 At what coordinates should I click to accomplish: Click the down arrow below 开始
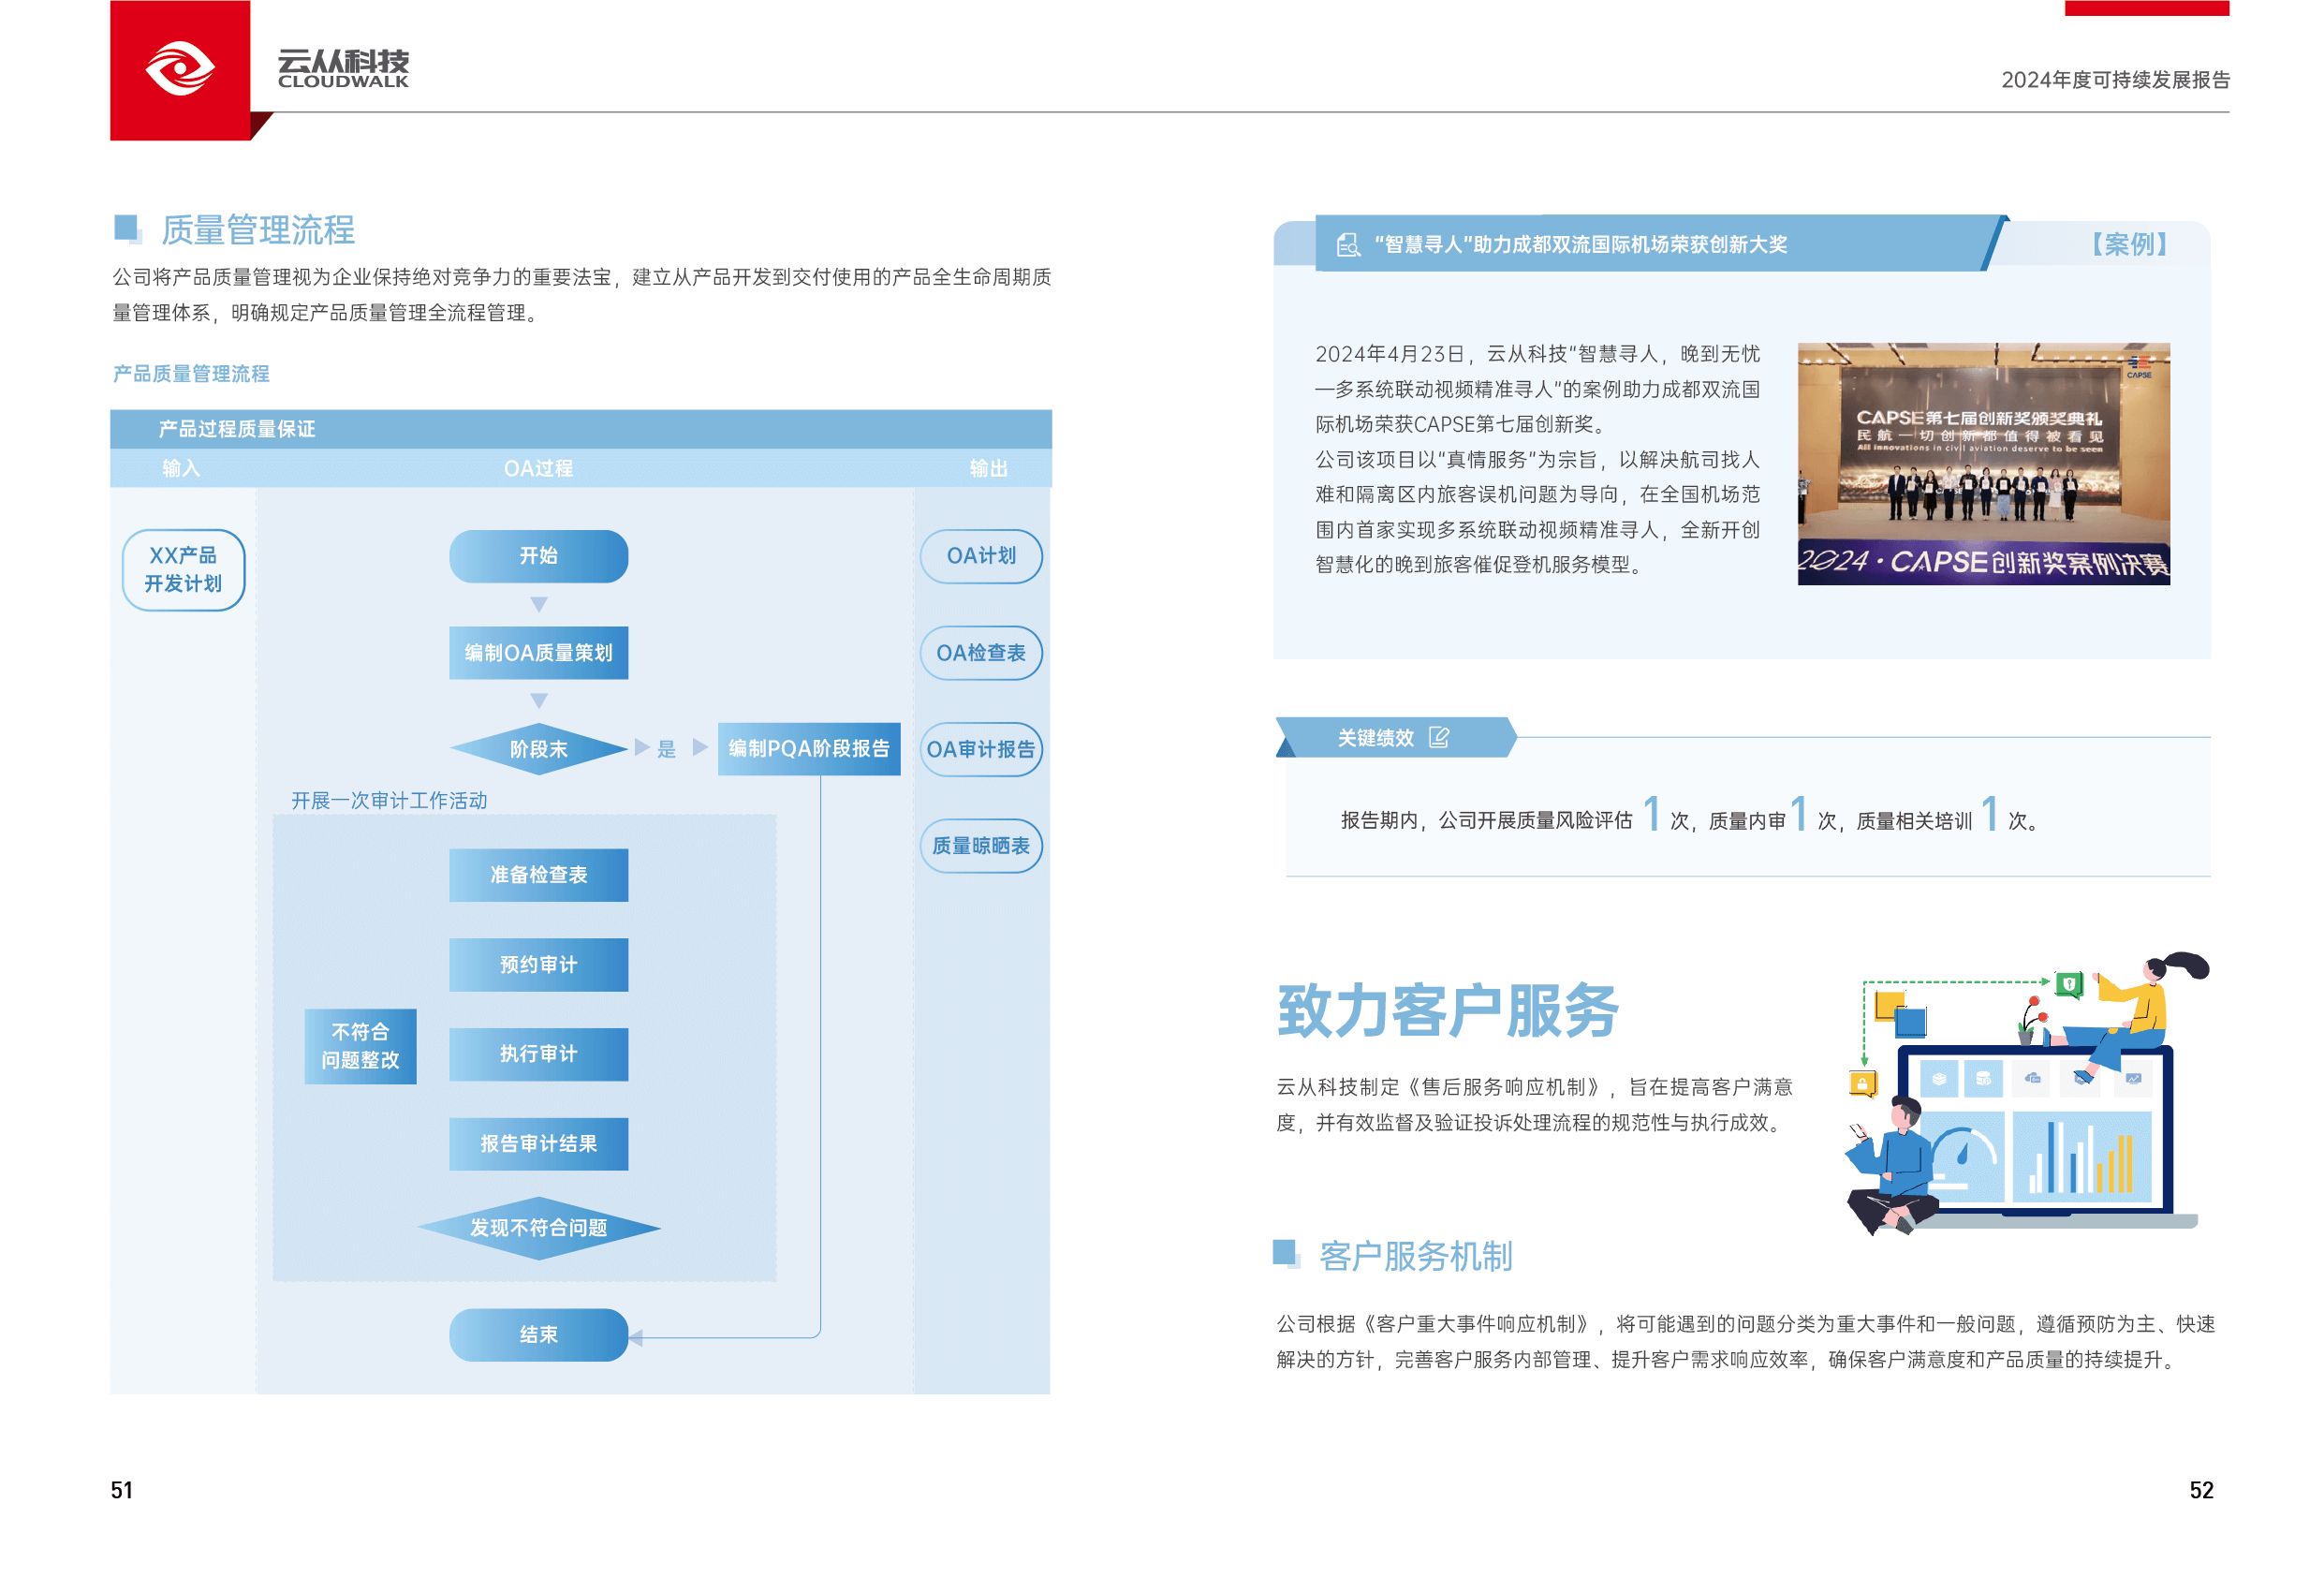[539, 605]
